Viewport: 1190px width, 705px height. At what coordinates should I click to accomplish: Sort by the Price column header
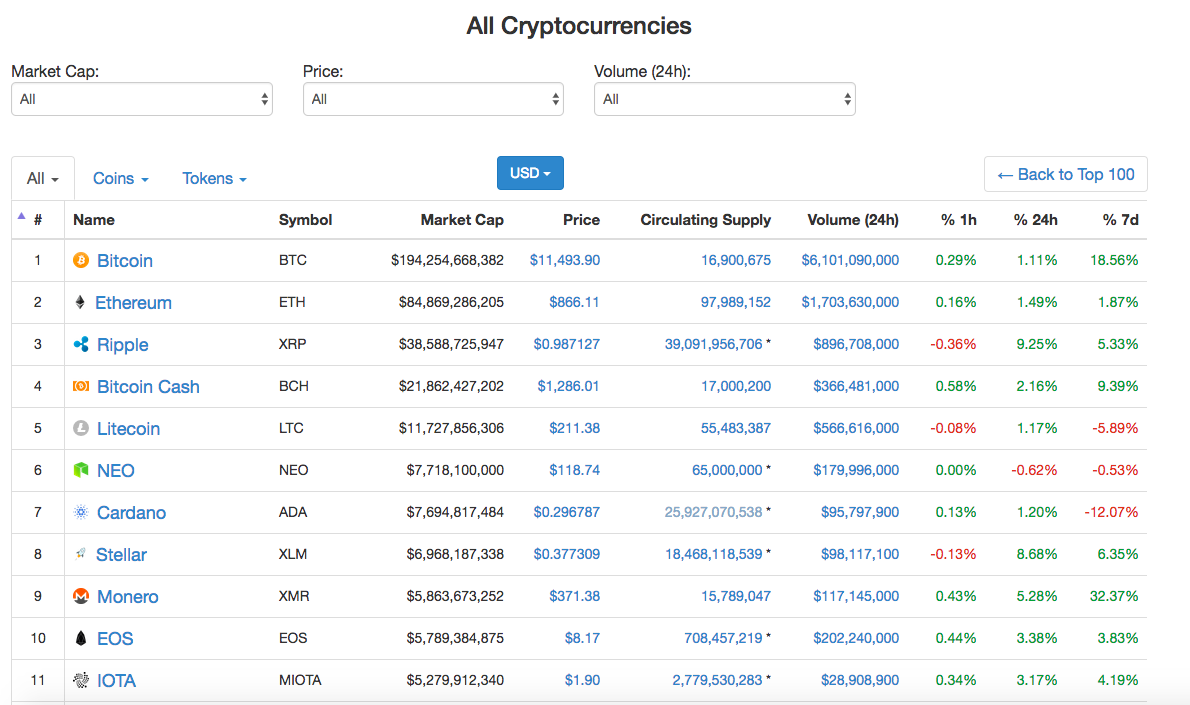click(x=581, y=220)
